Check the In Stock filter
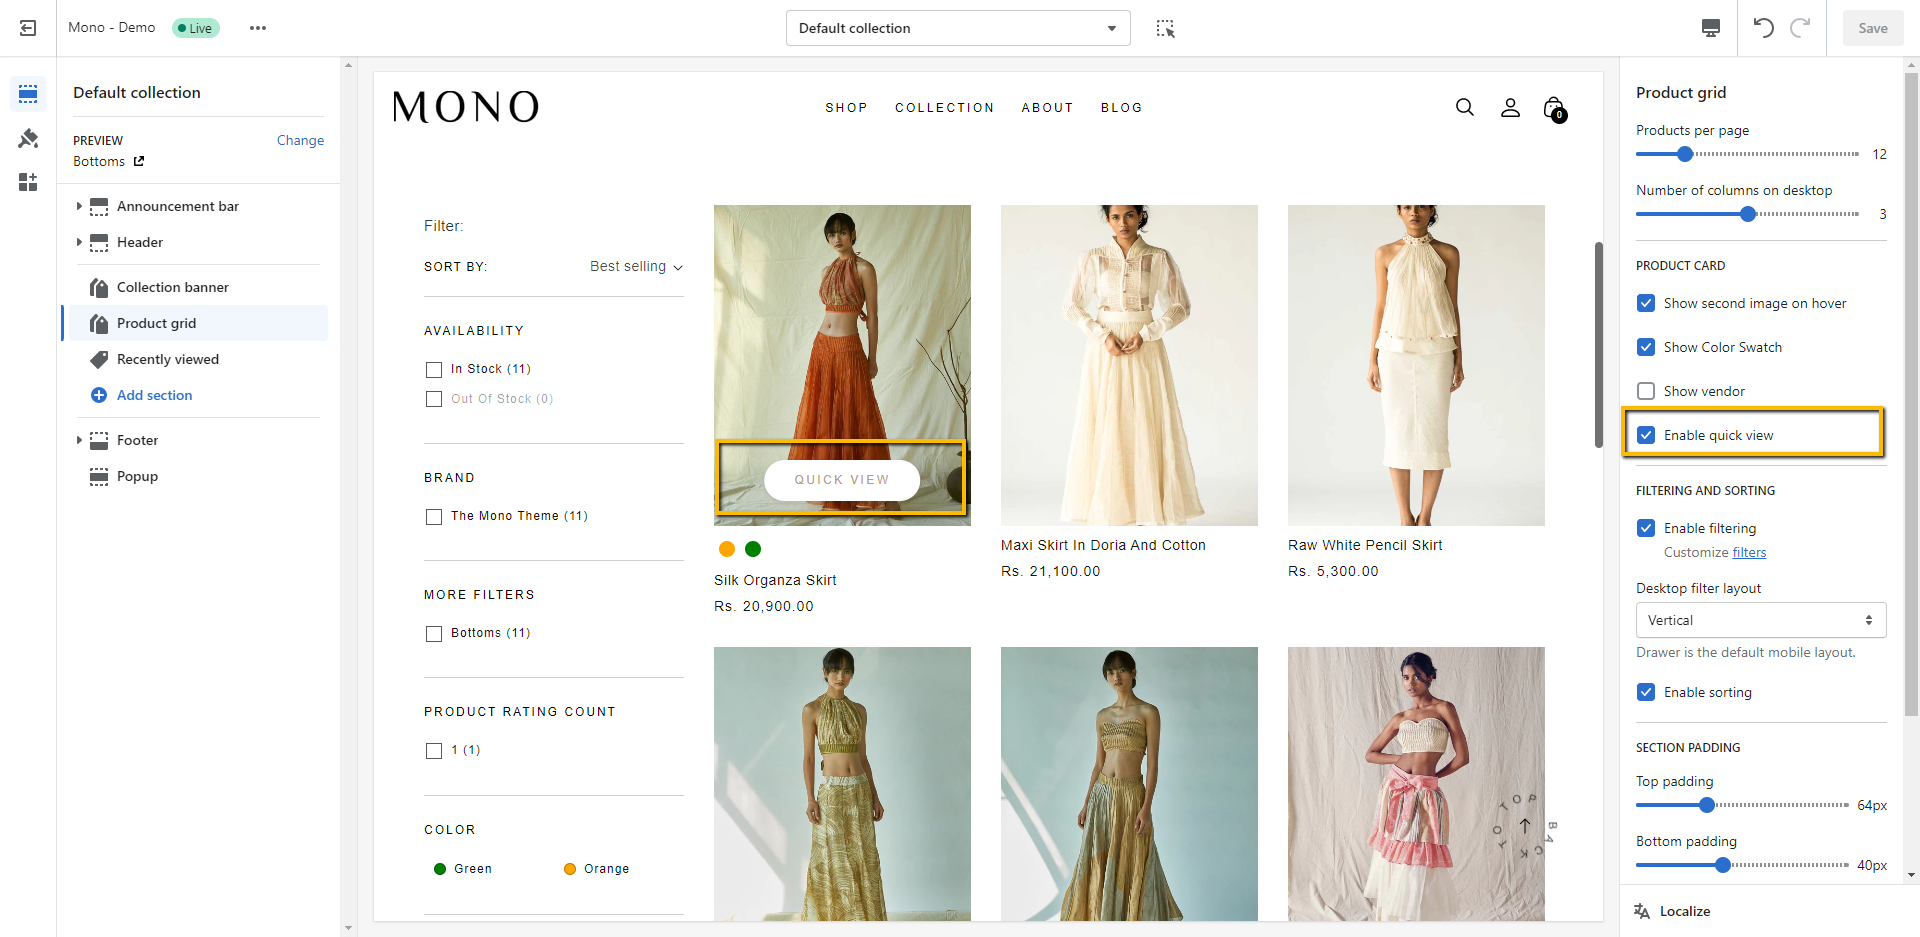Image resolution: width=1920 pixels, height=937 pixels. click(434, 370)
